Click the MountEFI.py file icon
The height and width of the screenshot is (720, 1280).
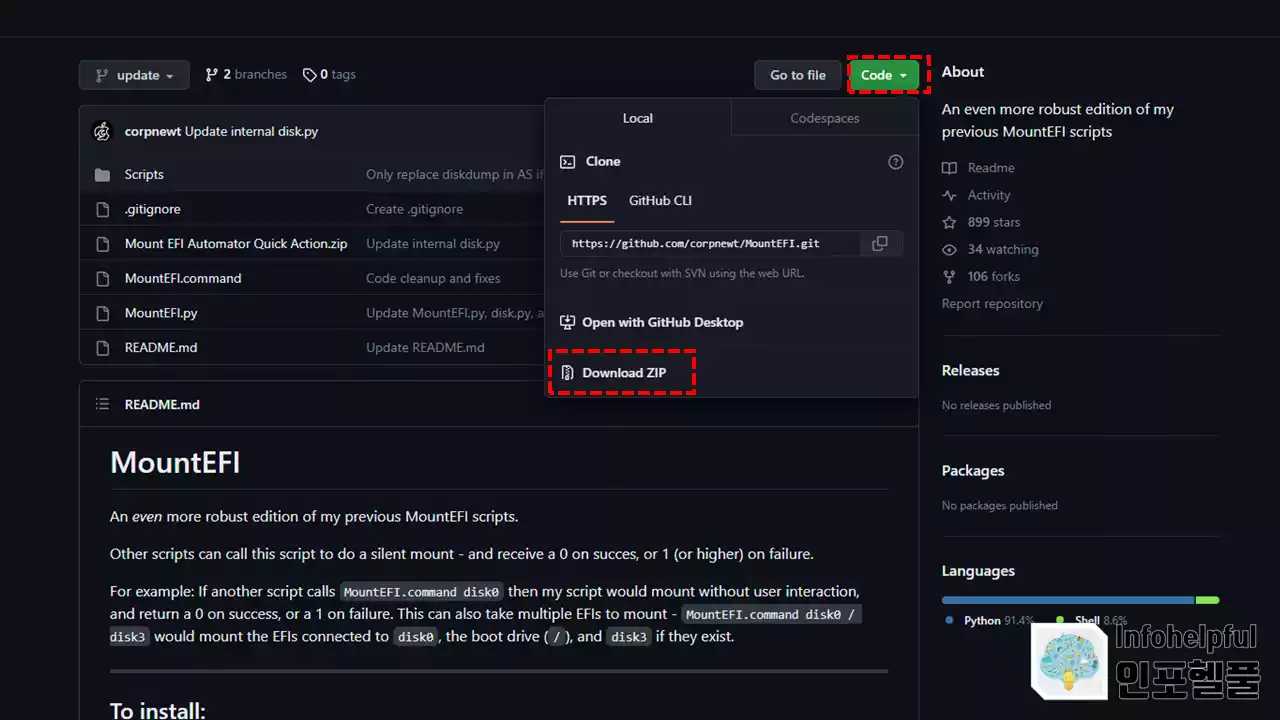pos(102,313)
